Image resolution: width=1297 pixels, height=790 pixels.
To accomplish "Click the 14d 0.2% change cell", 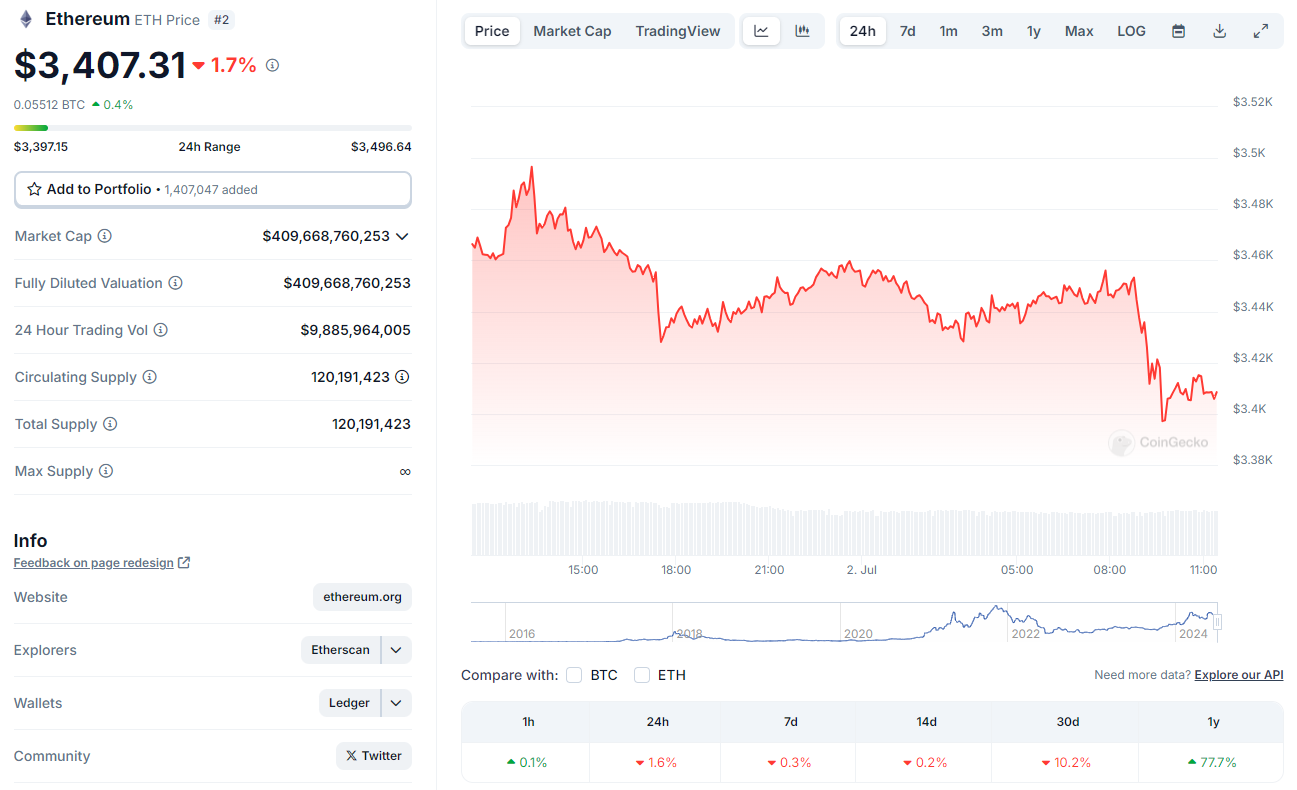I will pyautogui.click(x=925, y=762).
